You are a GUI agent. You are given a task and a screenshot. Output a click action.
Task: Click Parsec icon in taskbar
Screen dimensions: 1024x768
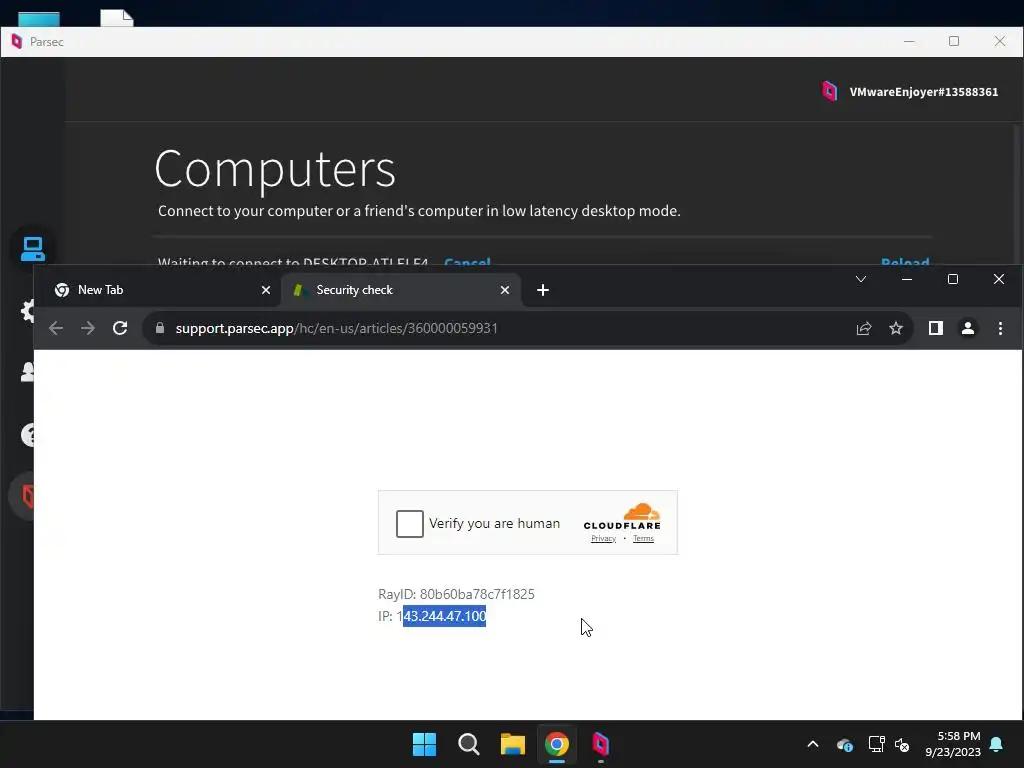(601, 744)
